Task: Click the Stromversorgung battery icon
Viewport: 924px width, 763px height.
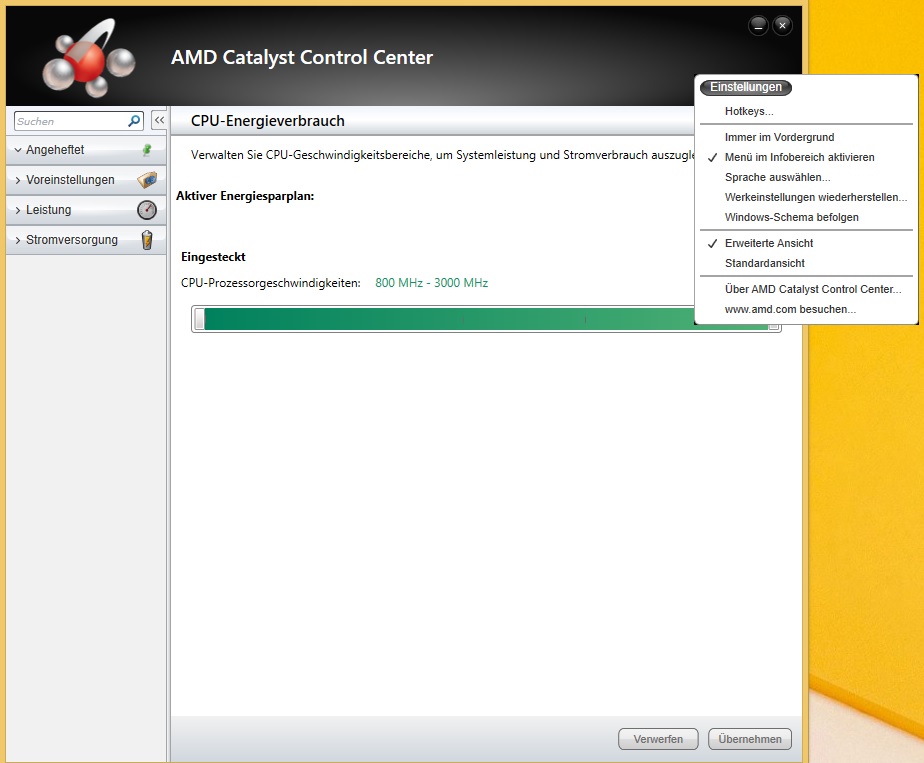Action: (147, 240)
